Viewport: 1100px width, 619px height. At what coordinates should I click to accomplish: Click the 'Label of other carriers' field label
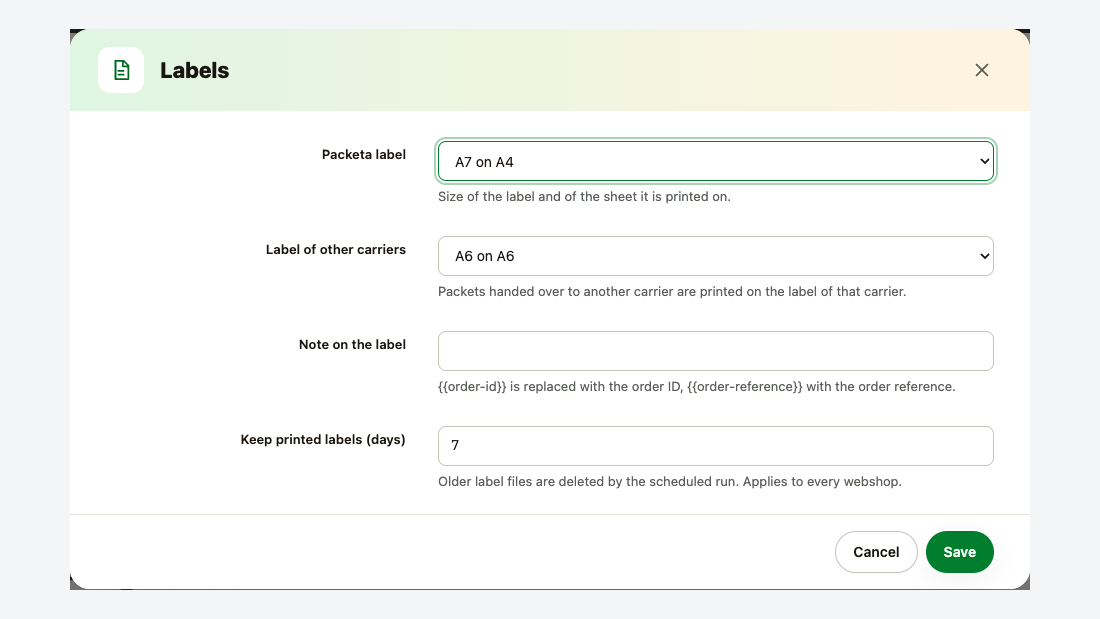tap(335, 249)
